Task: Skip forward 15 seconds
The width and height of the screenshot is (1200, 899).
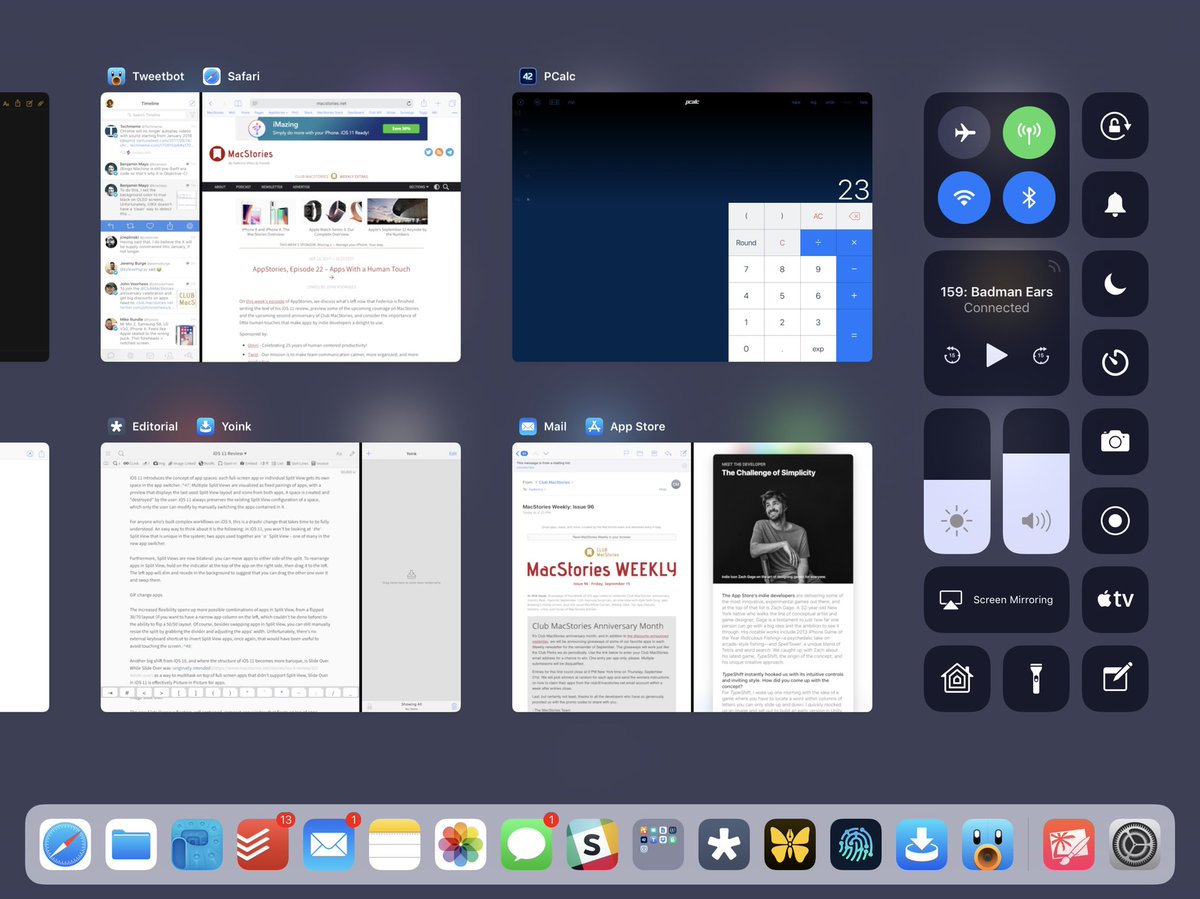Action: click(1041, 355)
